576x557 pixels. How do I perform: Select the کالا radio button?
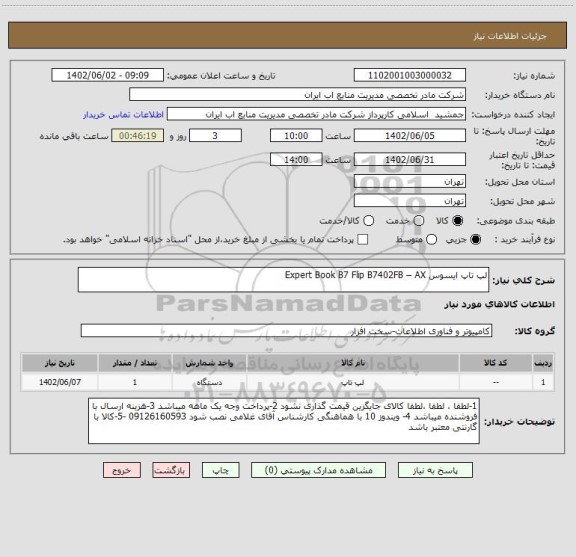458,221
